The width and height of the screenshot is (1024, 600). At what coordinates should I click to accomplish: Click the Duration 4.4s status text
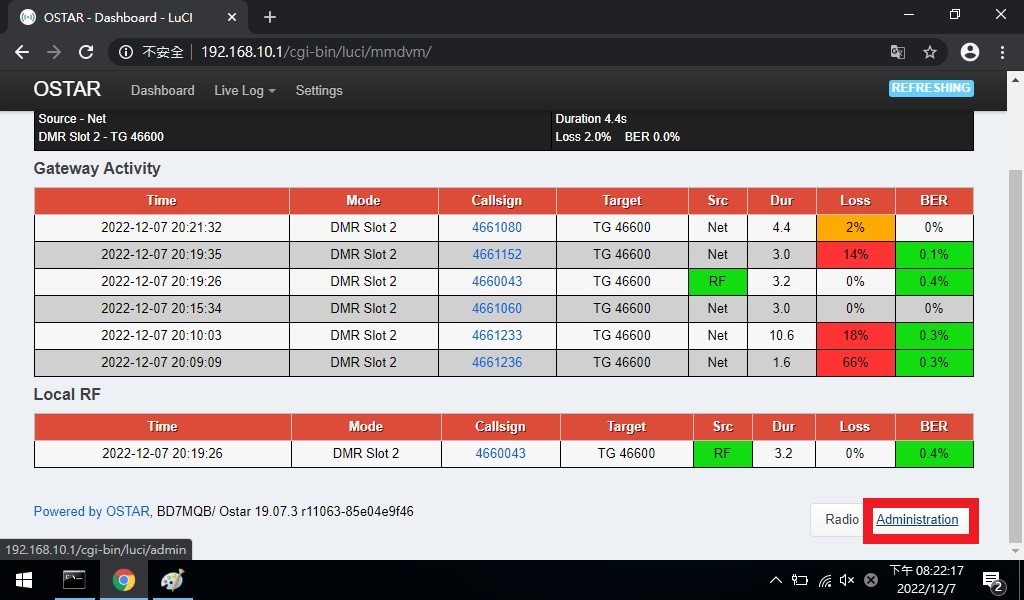click(590, 119)
